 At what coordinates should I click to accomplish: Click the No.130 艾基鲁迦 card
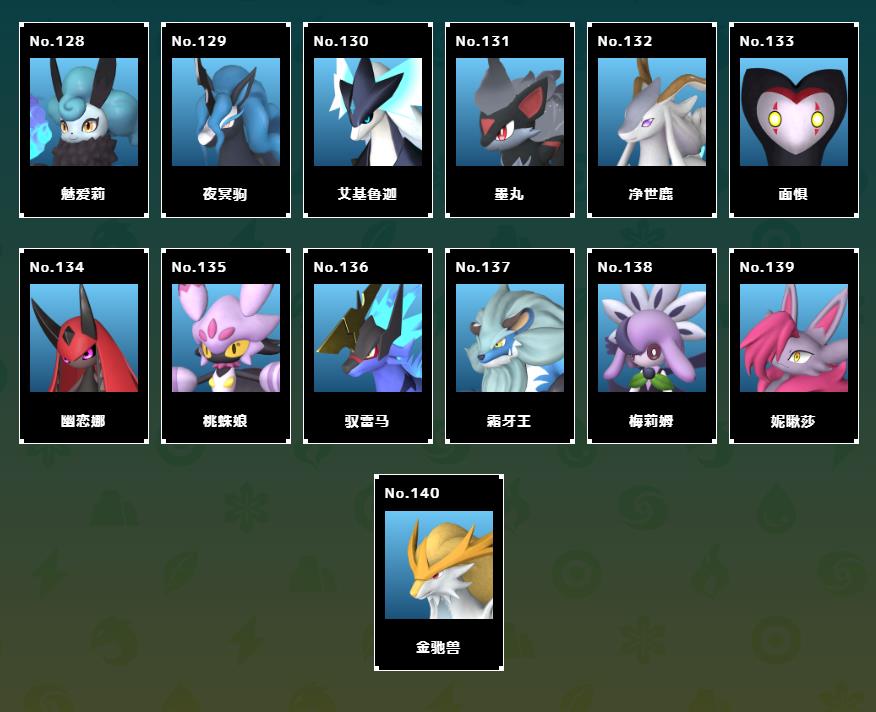[368, 120]
